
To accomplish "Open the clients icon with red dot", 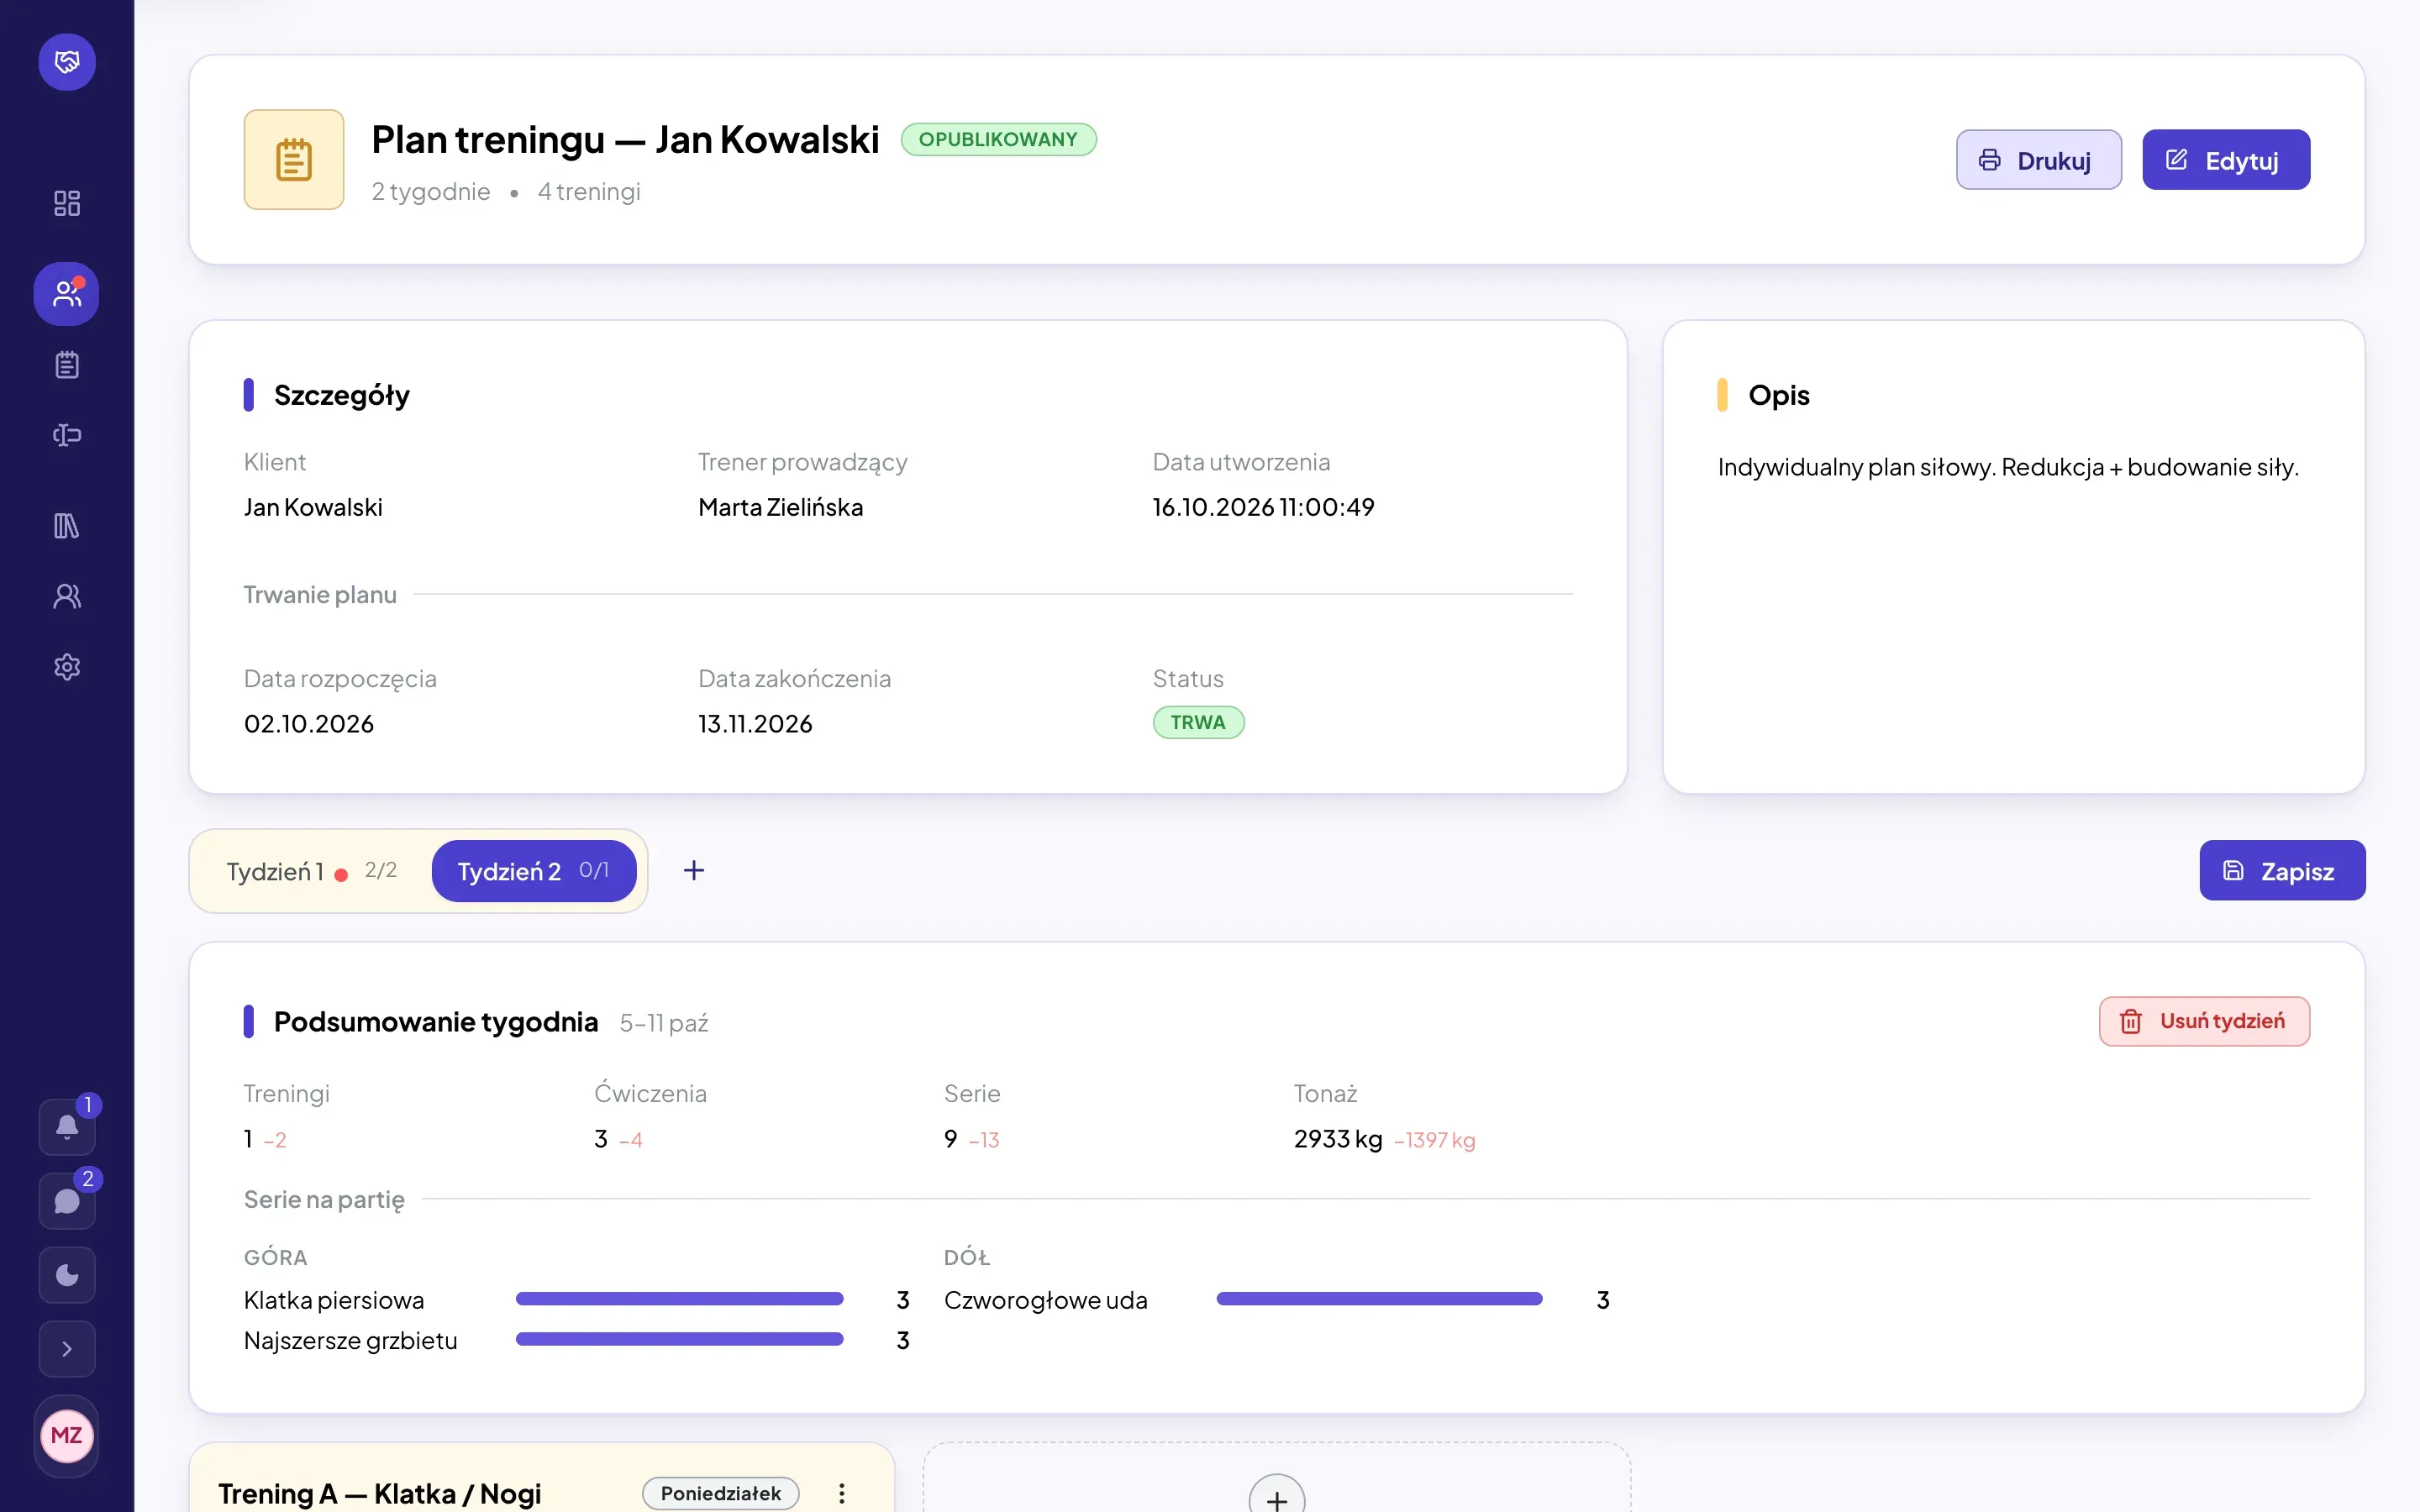I will 67,294.
